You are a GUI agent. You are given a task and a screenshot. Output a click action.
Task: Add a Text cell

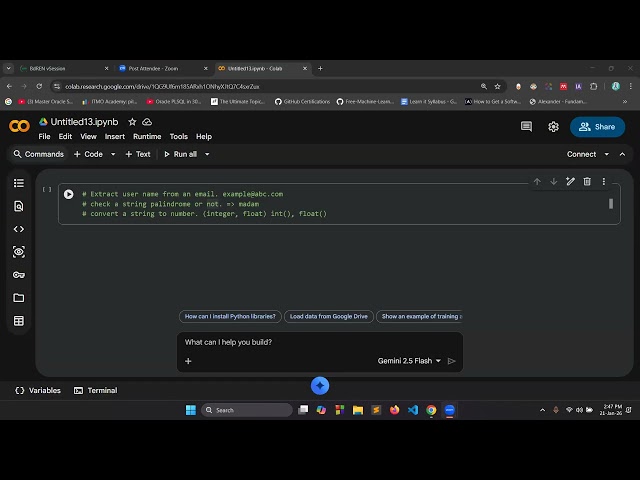[138, 154]
